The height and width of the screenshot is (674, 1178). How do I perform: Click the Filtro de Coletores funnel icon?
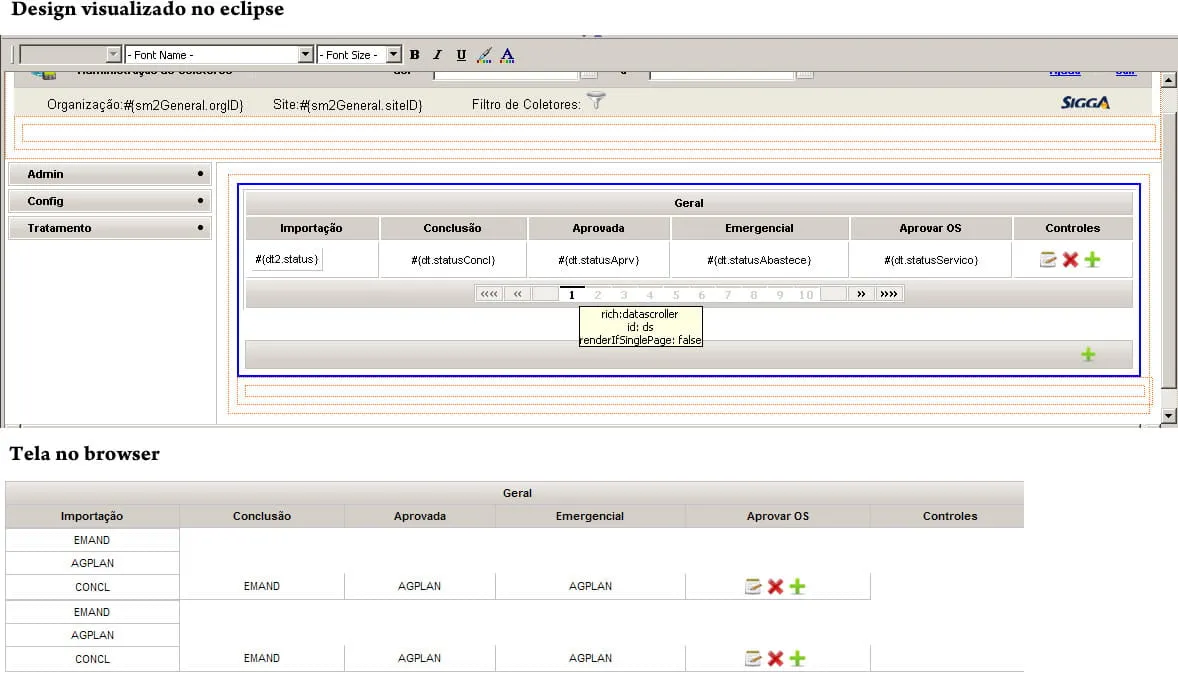[x=596, y=101]
